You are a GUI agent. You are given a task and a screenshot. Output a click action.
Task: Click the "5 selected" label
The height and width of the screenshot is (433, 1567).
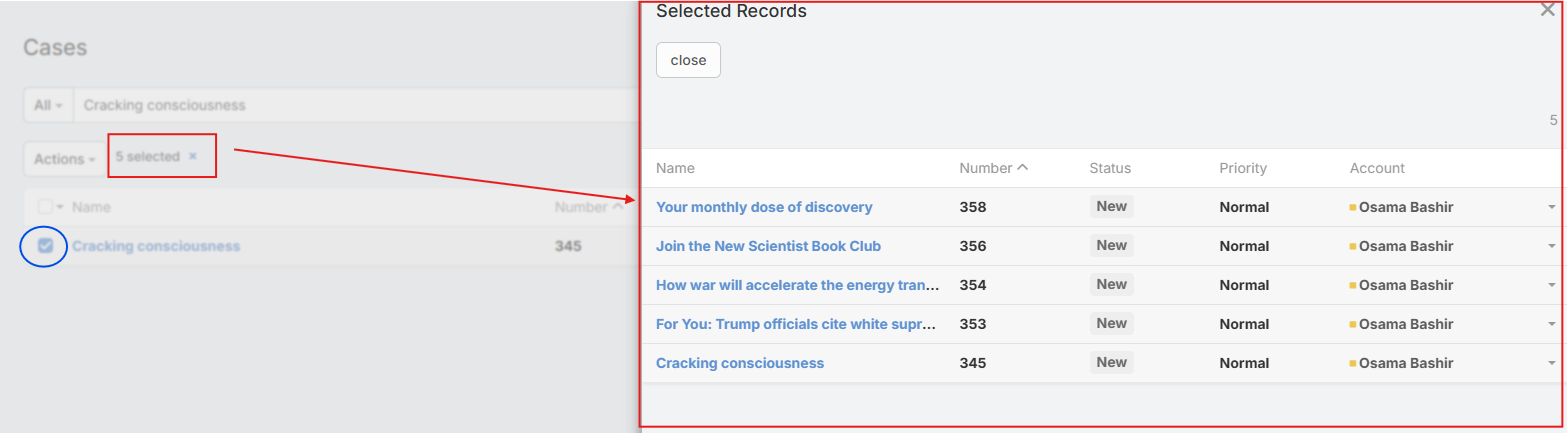pyautogui.click(x=147, y=157)
